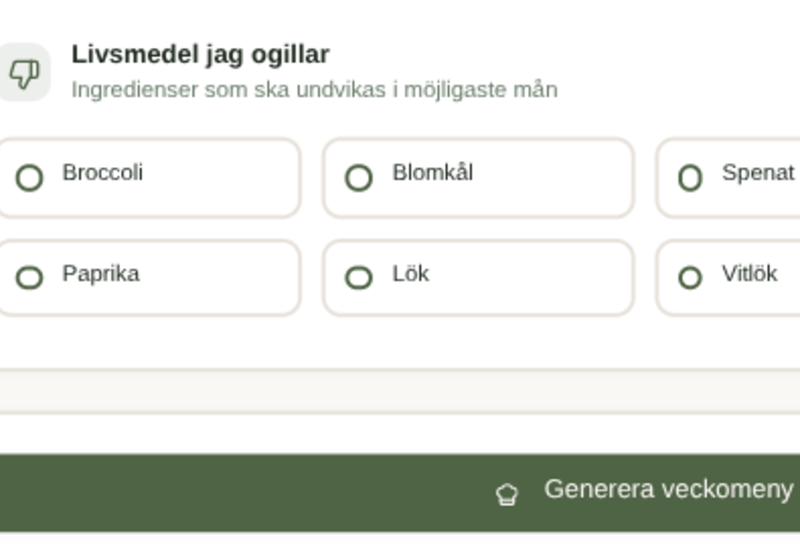Click the empty gray bar below options
Screen dimensions: 800x550
400,391
